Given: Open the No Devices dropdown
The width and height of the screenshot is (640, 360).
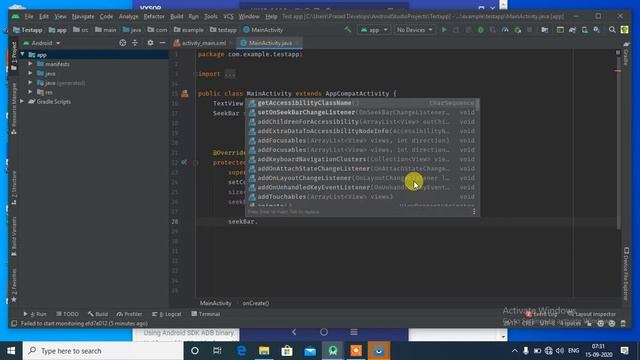Looking at the screenshot, I should click(414, 30).
